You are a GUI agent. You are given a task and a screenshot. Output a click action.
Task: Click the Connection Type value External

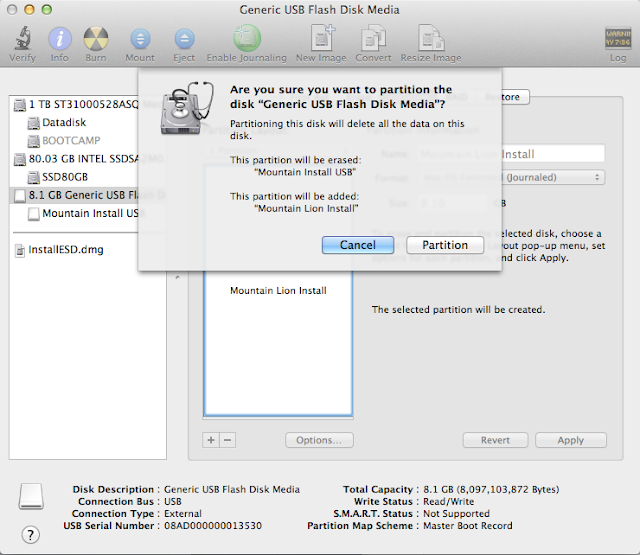(x=183, y=513)
